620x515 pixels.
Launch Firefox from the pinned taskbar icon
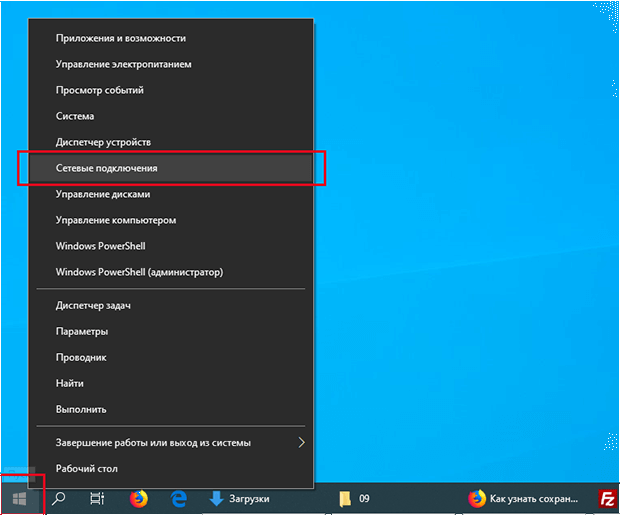click(138, 499)
